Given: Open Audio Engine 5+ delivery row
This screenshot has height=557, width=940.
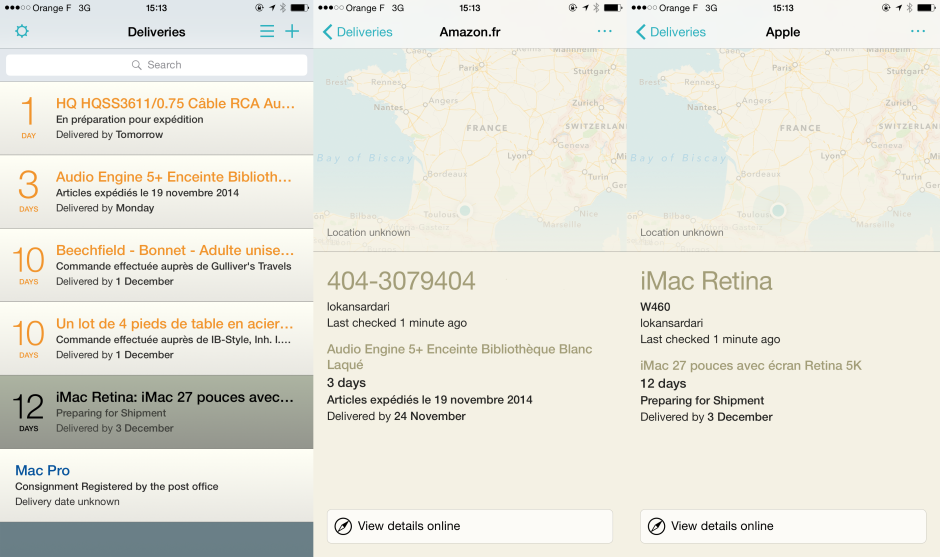Looking at the screenshot, I should (x=156, y=192).
